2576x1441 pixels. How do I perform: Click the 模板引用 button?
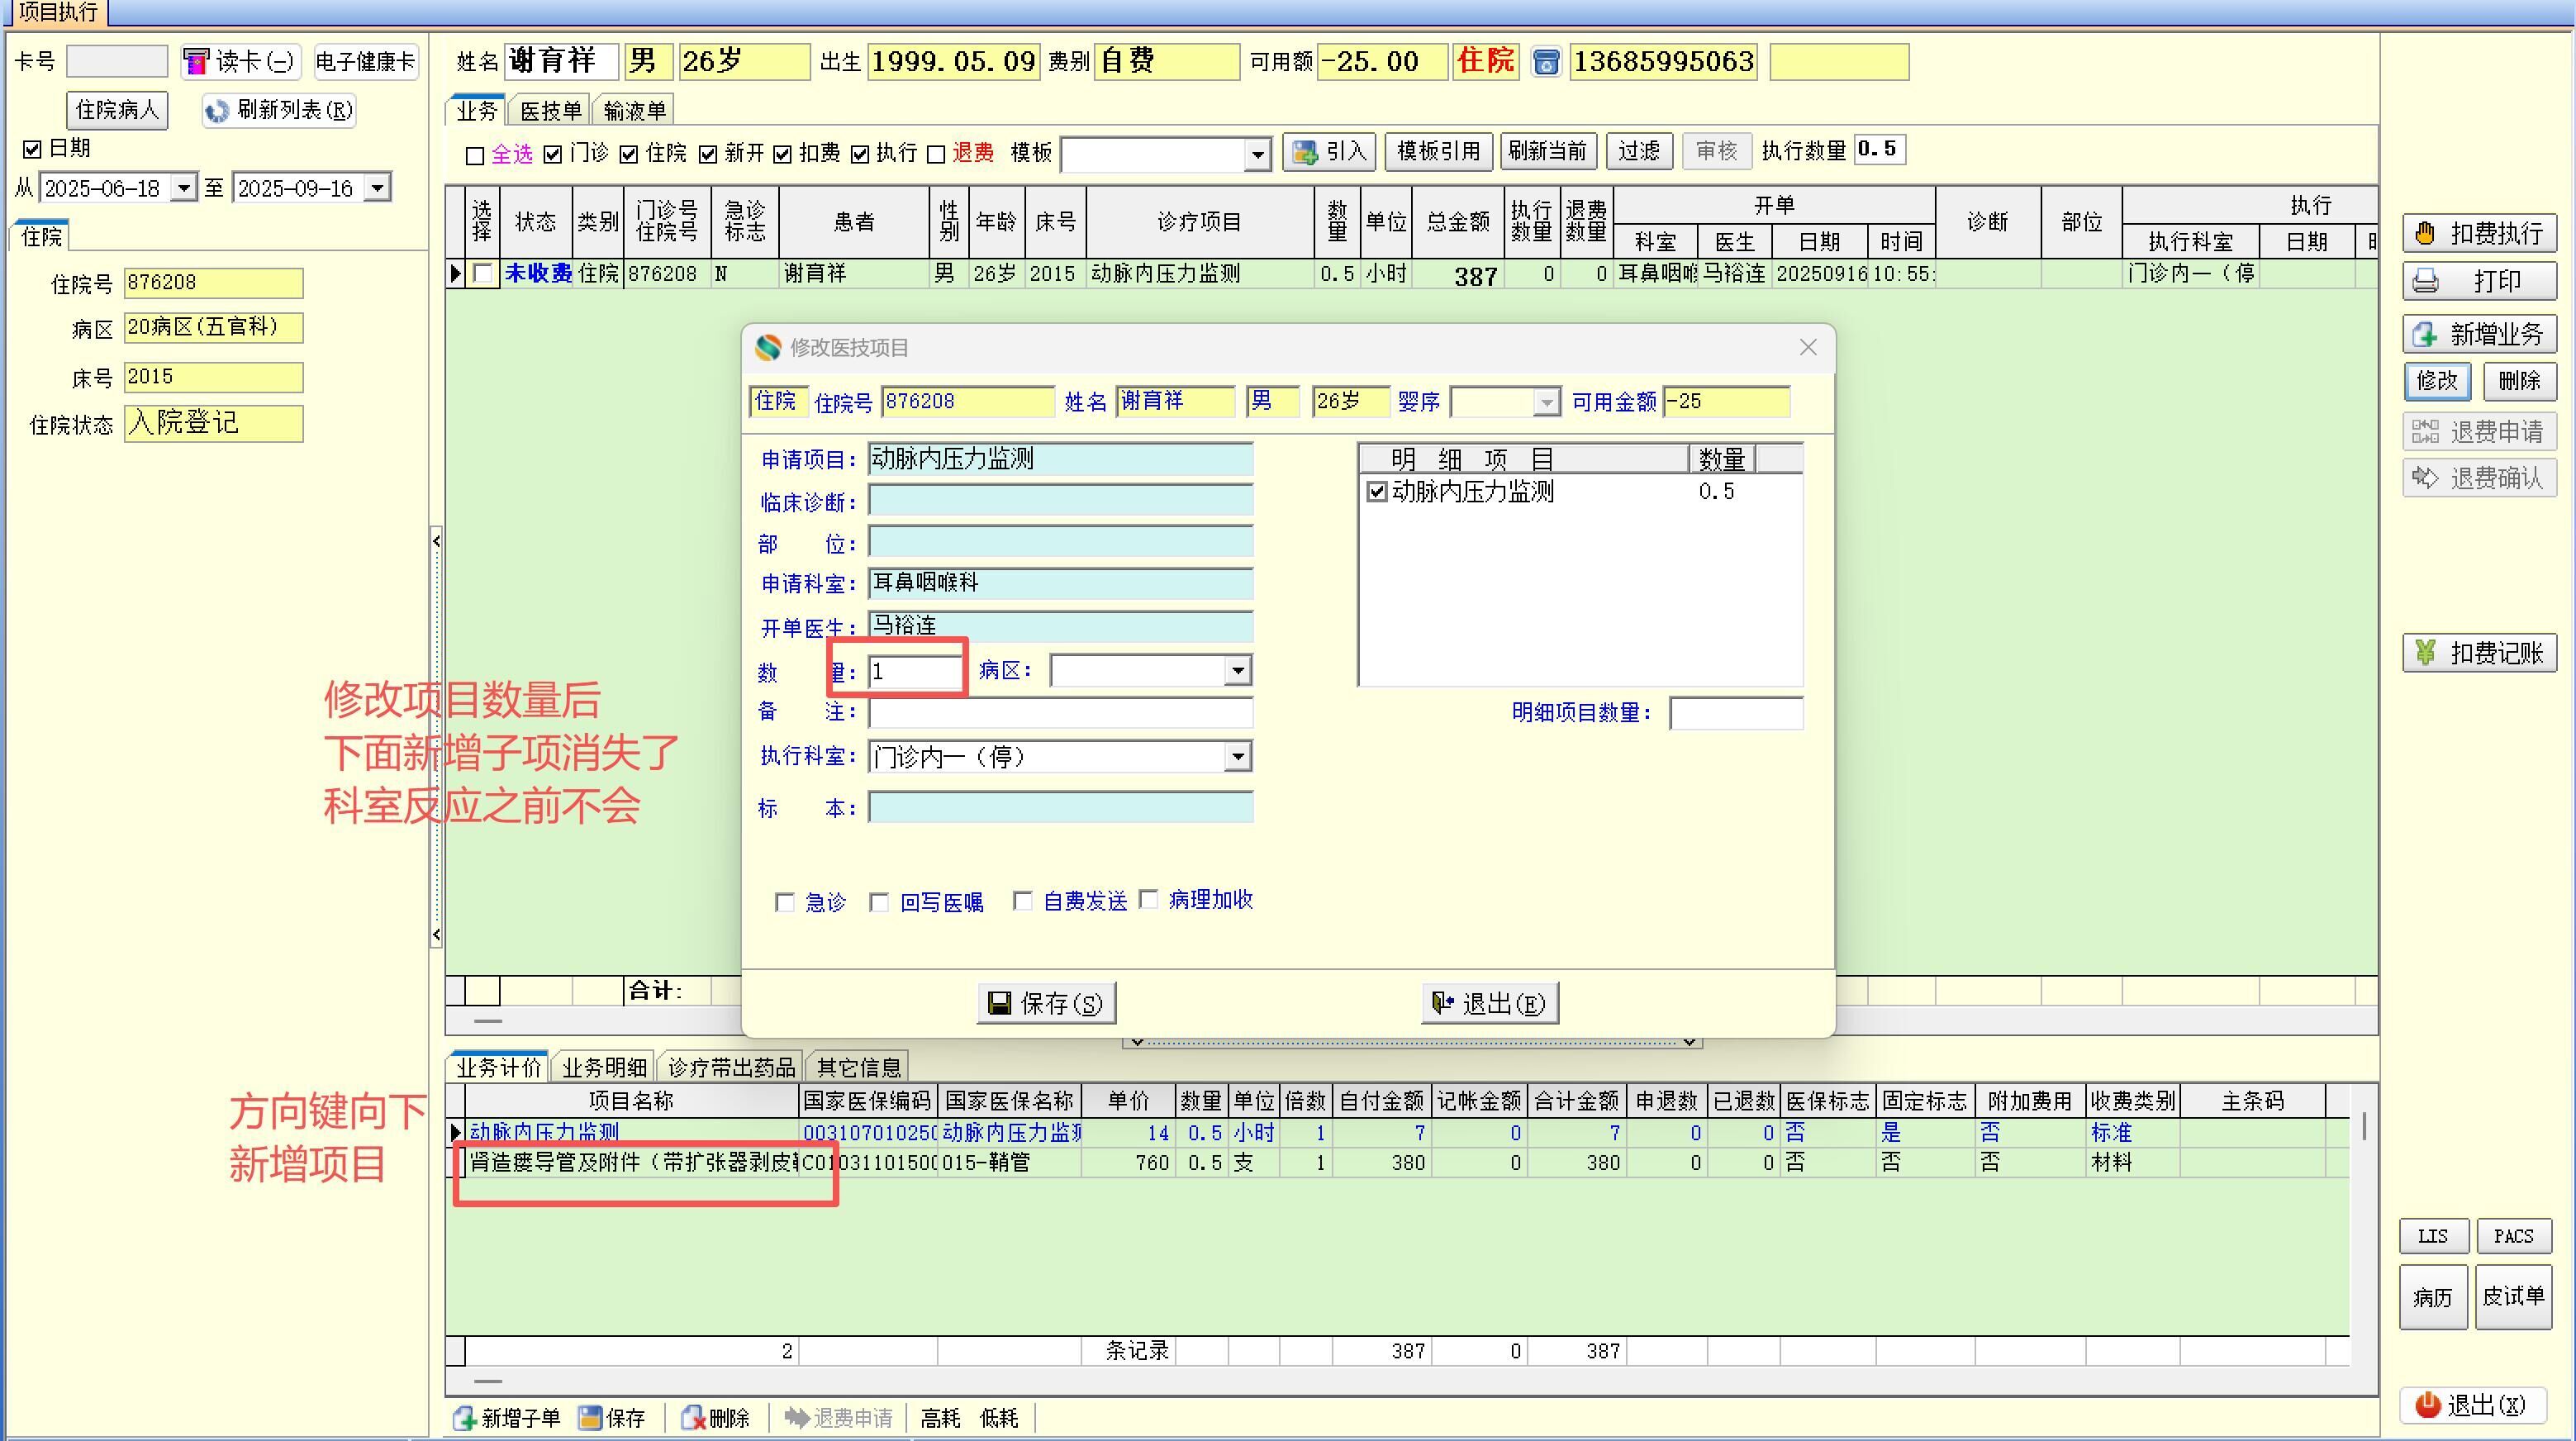(x=1438, y=152)
